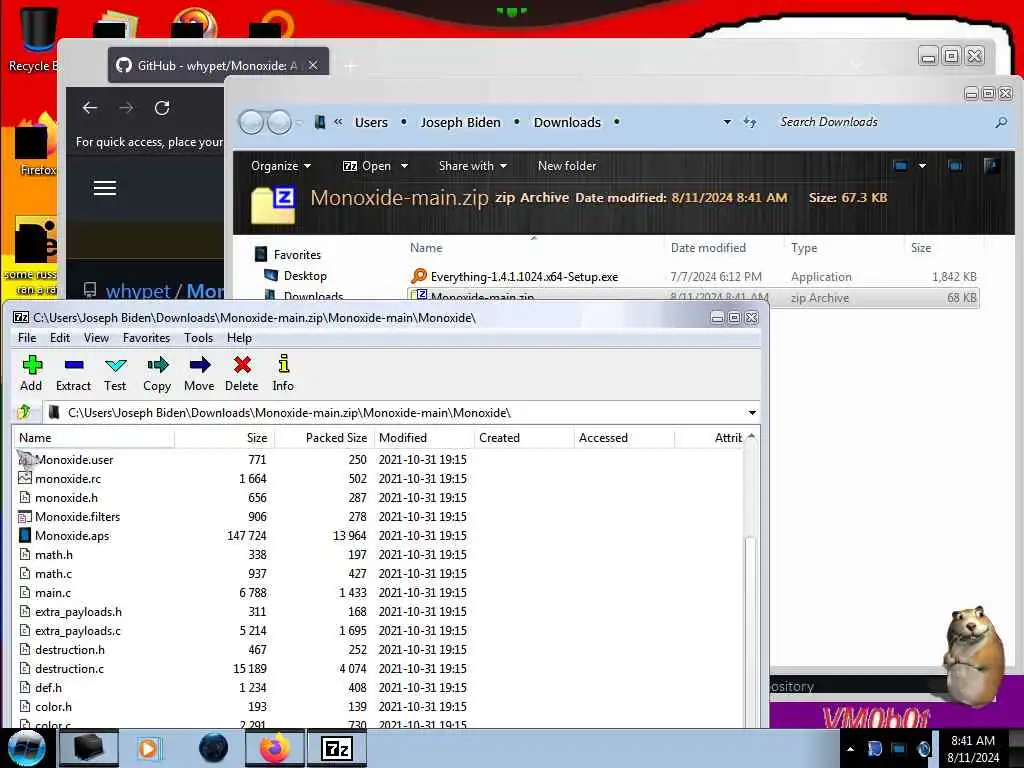The image size is (1024, 768).
Task: Expand the 7-Zip address path dropdown
Action: click(x=752, y=413)
